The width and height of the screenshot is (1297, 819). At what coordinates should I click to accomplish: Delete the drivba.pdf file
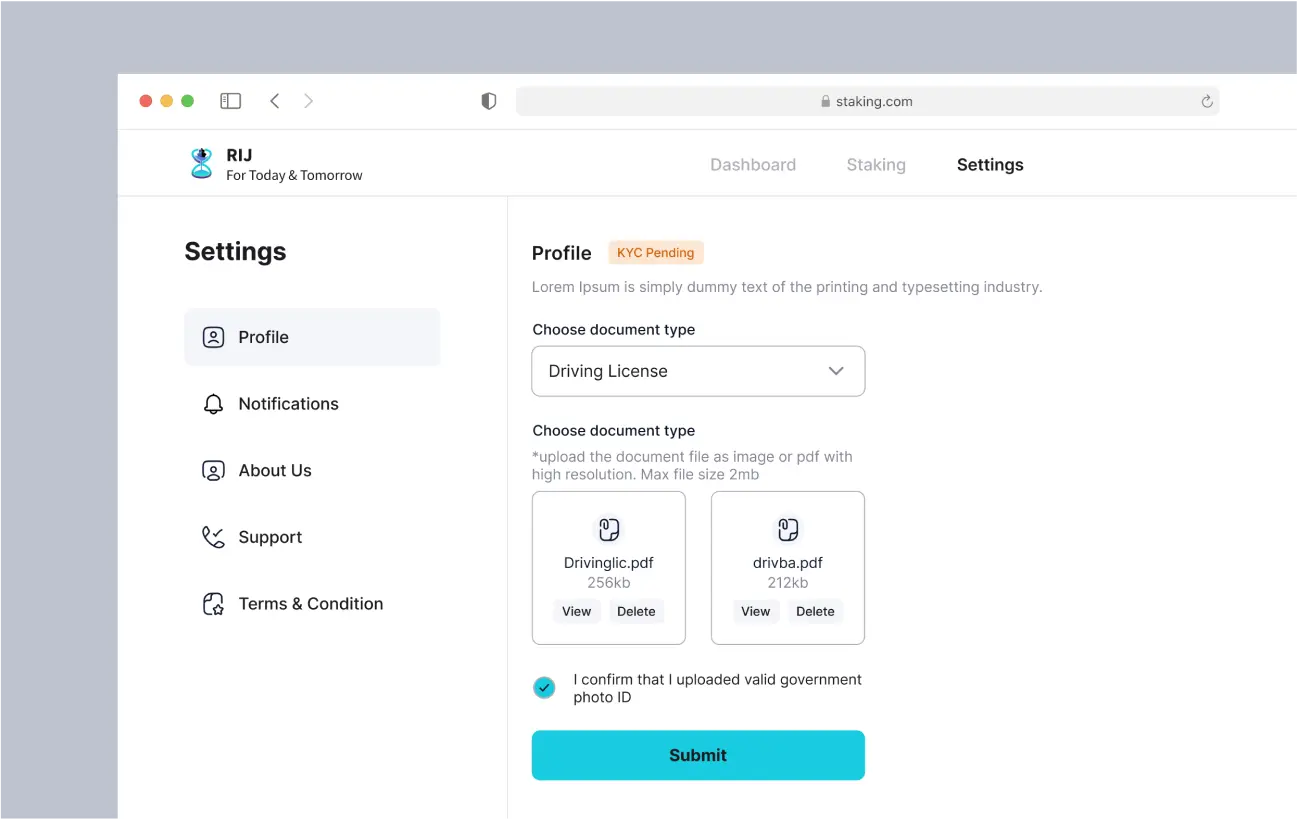point(815,612)
